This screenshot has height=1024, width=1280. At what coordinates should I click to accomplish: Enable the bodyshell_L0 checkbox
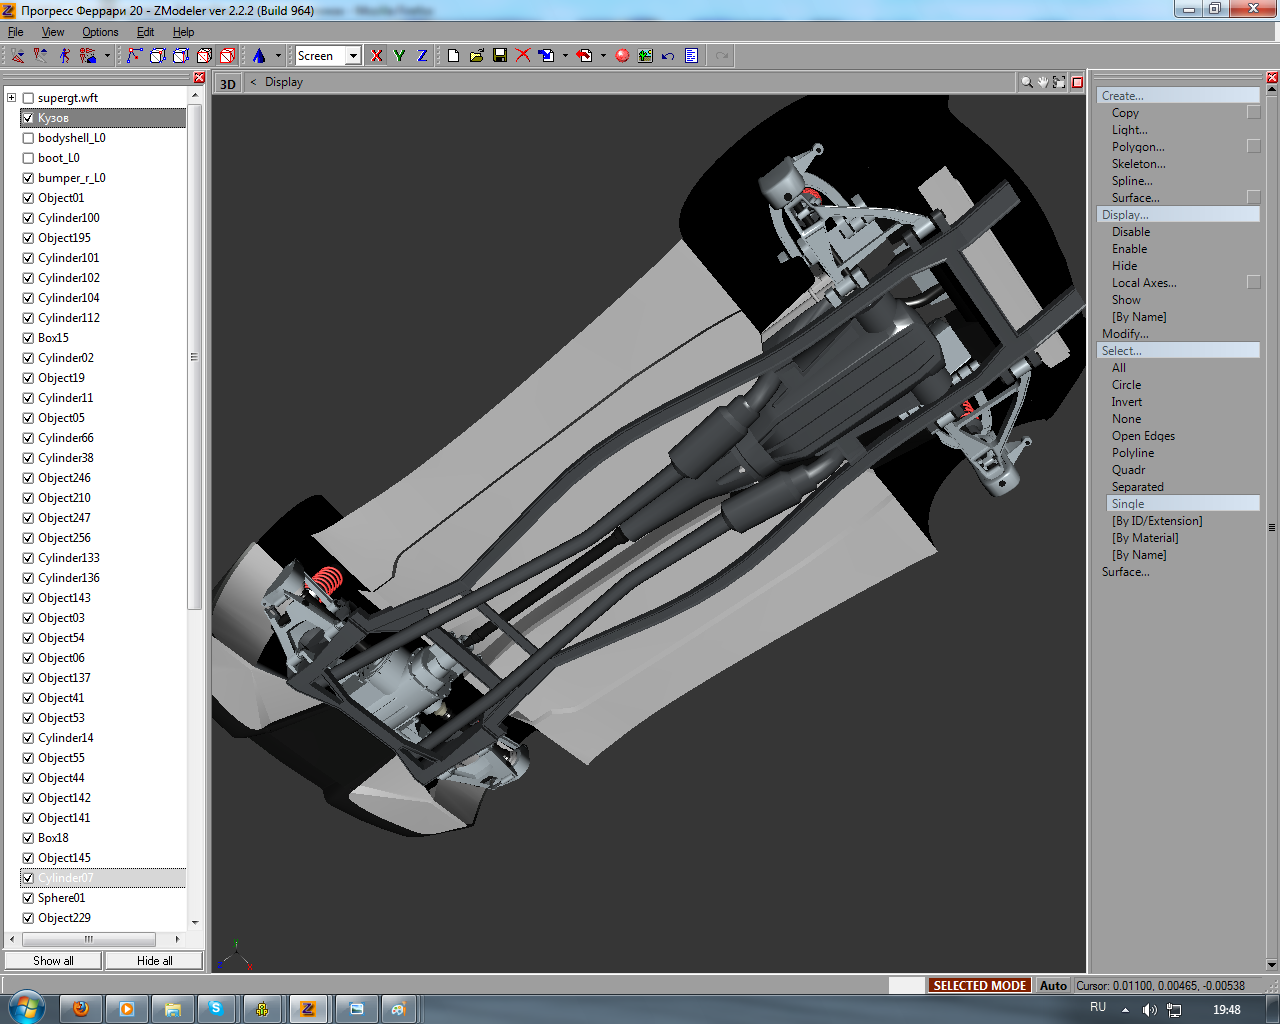[28, 138]
